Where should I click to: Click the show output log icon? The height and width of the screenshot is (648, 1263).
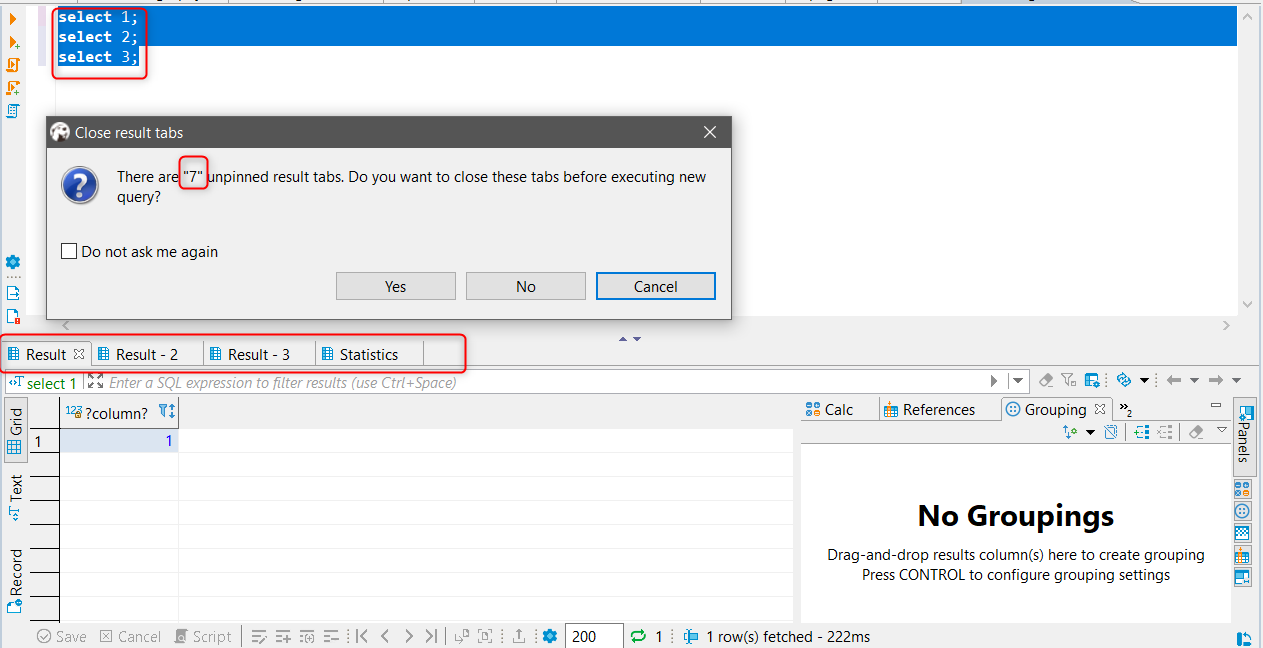click(13, 293)
